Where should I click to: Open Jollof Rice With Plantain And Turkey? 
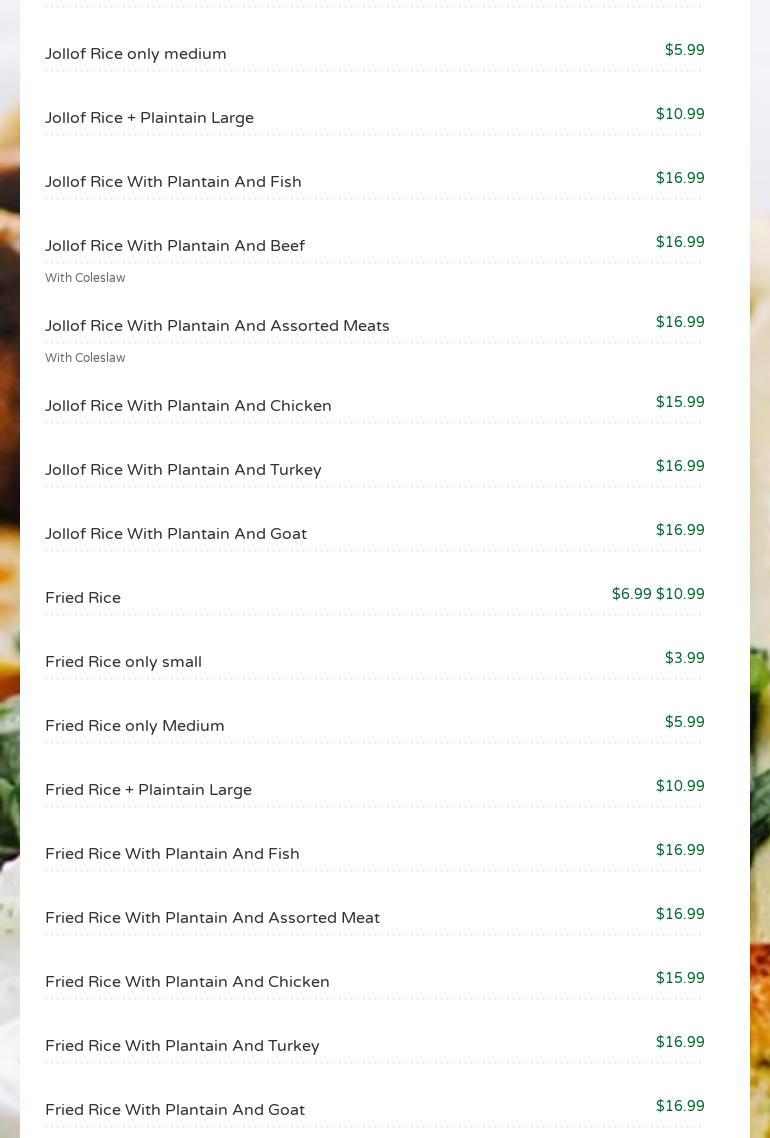[183, 470]
